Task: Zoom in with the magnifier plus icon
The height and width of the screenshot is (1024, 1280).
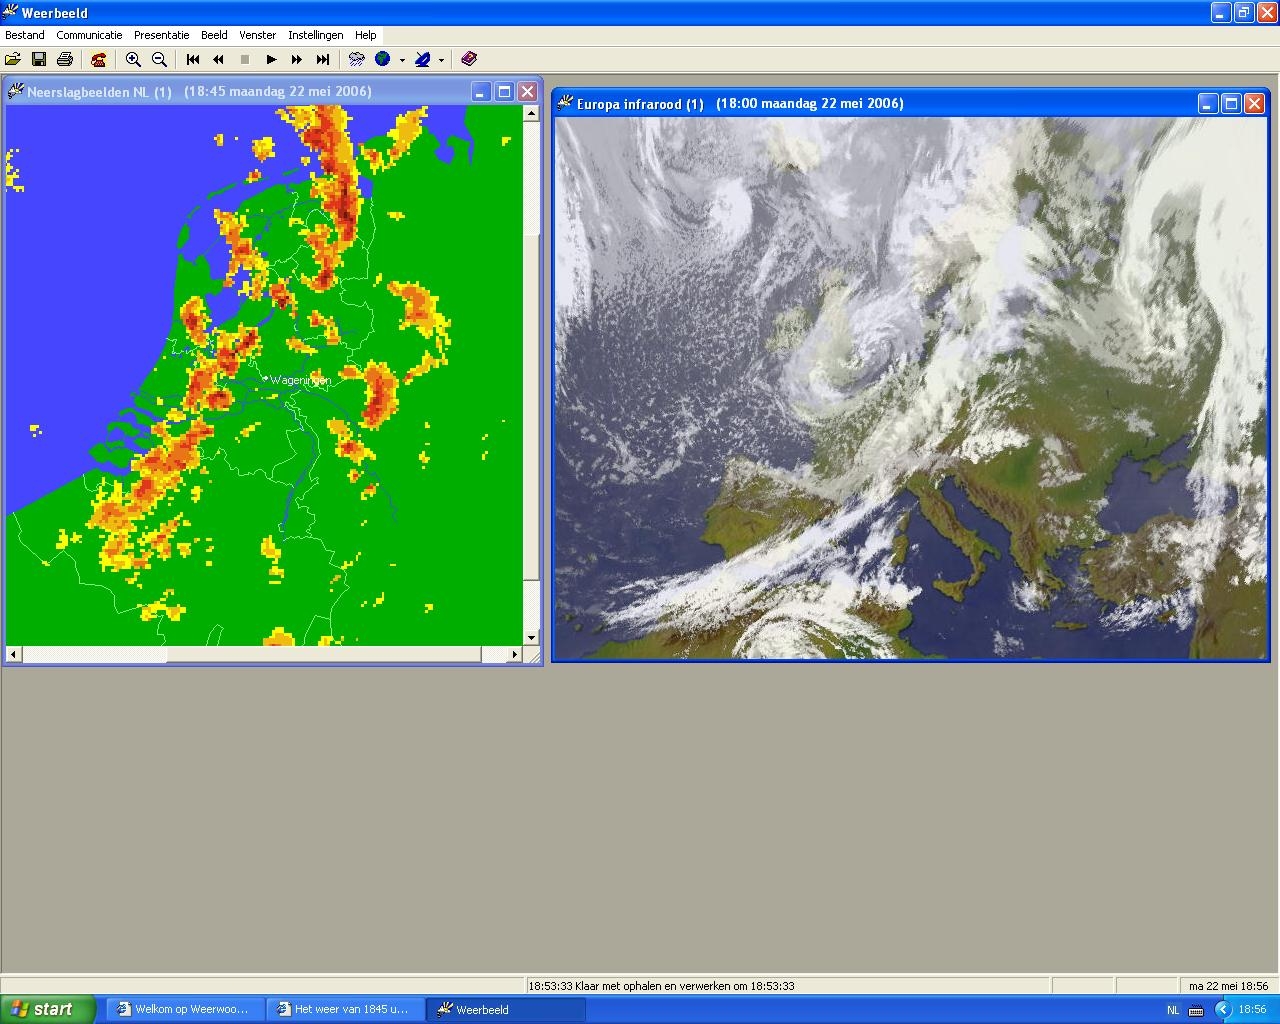Action: click(x=133, y=60)
